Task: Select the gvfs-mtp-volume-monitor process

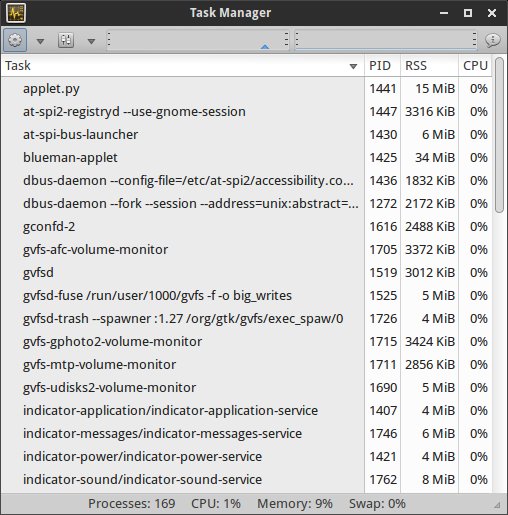Action: click(247, 365)
